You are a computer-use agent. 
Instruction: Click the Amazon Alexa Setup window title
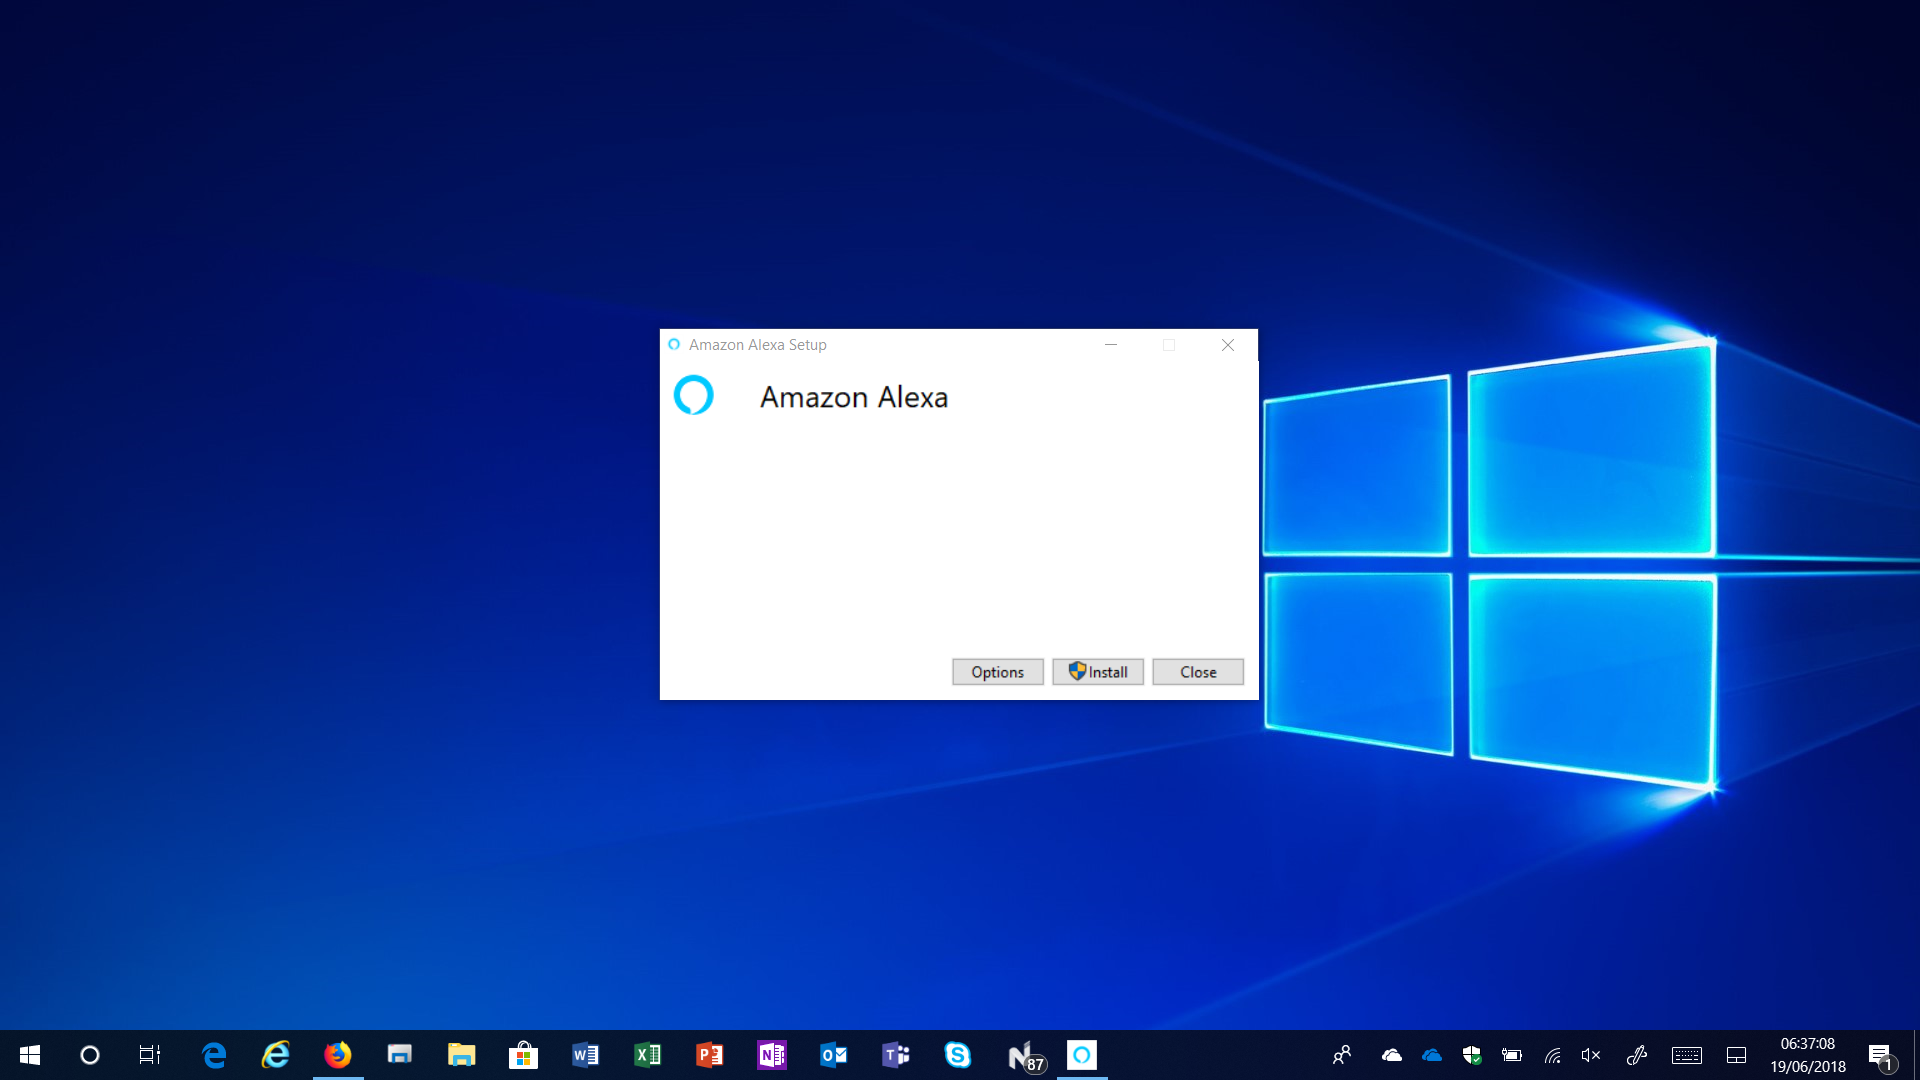click(758, 345)
